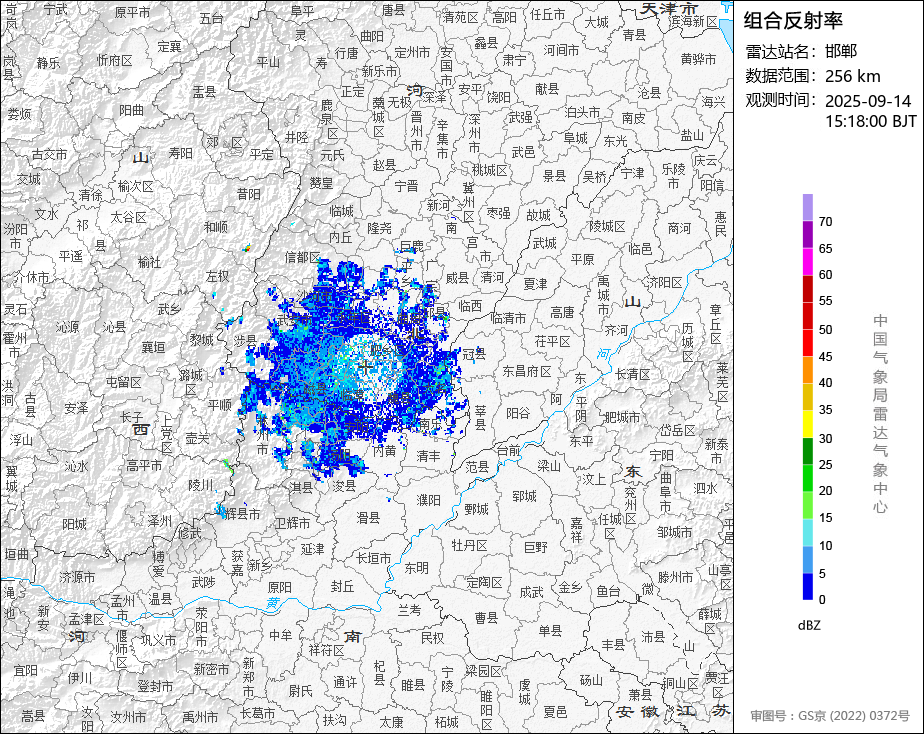This screenshot has height=734, width=924.
Task: Click the 256 km data range value
Action: pos(853,76)
